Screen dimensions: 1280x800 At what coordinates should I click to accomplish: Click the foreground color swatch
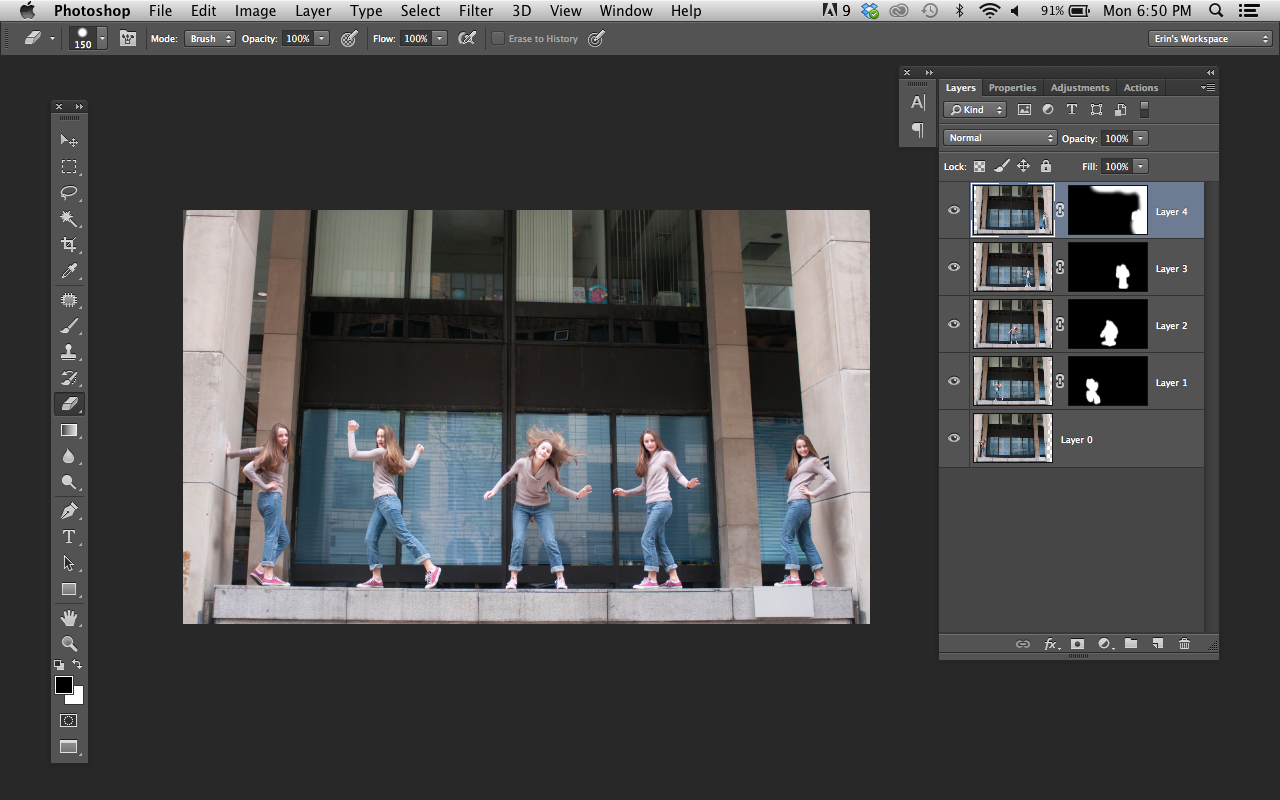(64, 685)
